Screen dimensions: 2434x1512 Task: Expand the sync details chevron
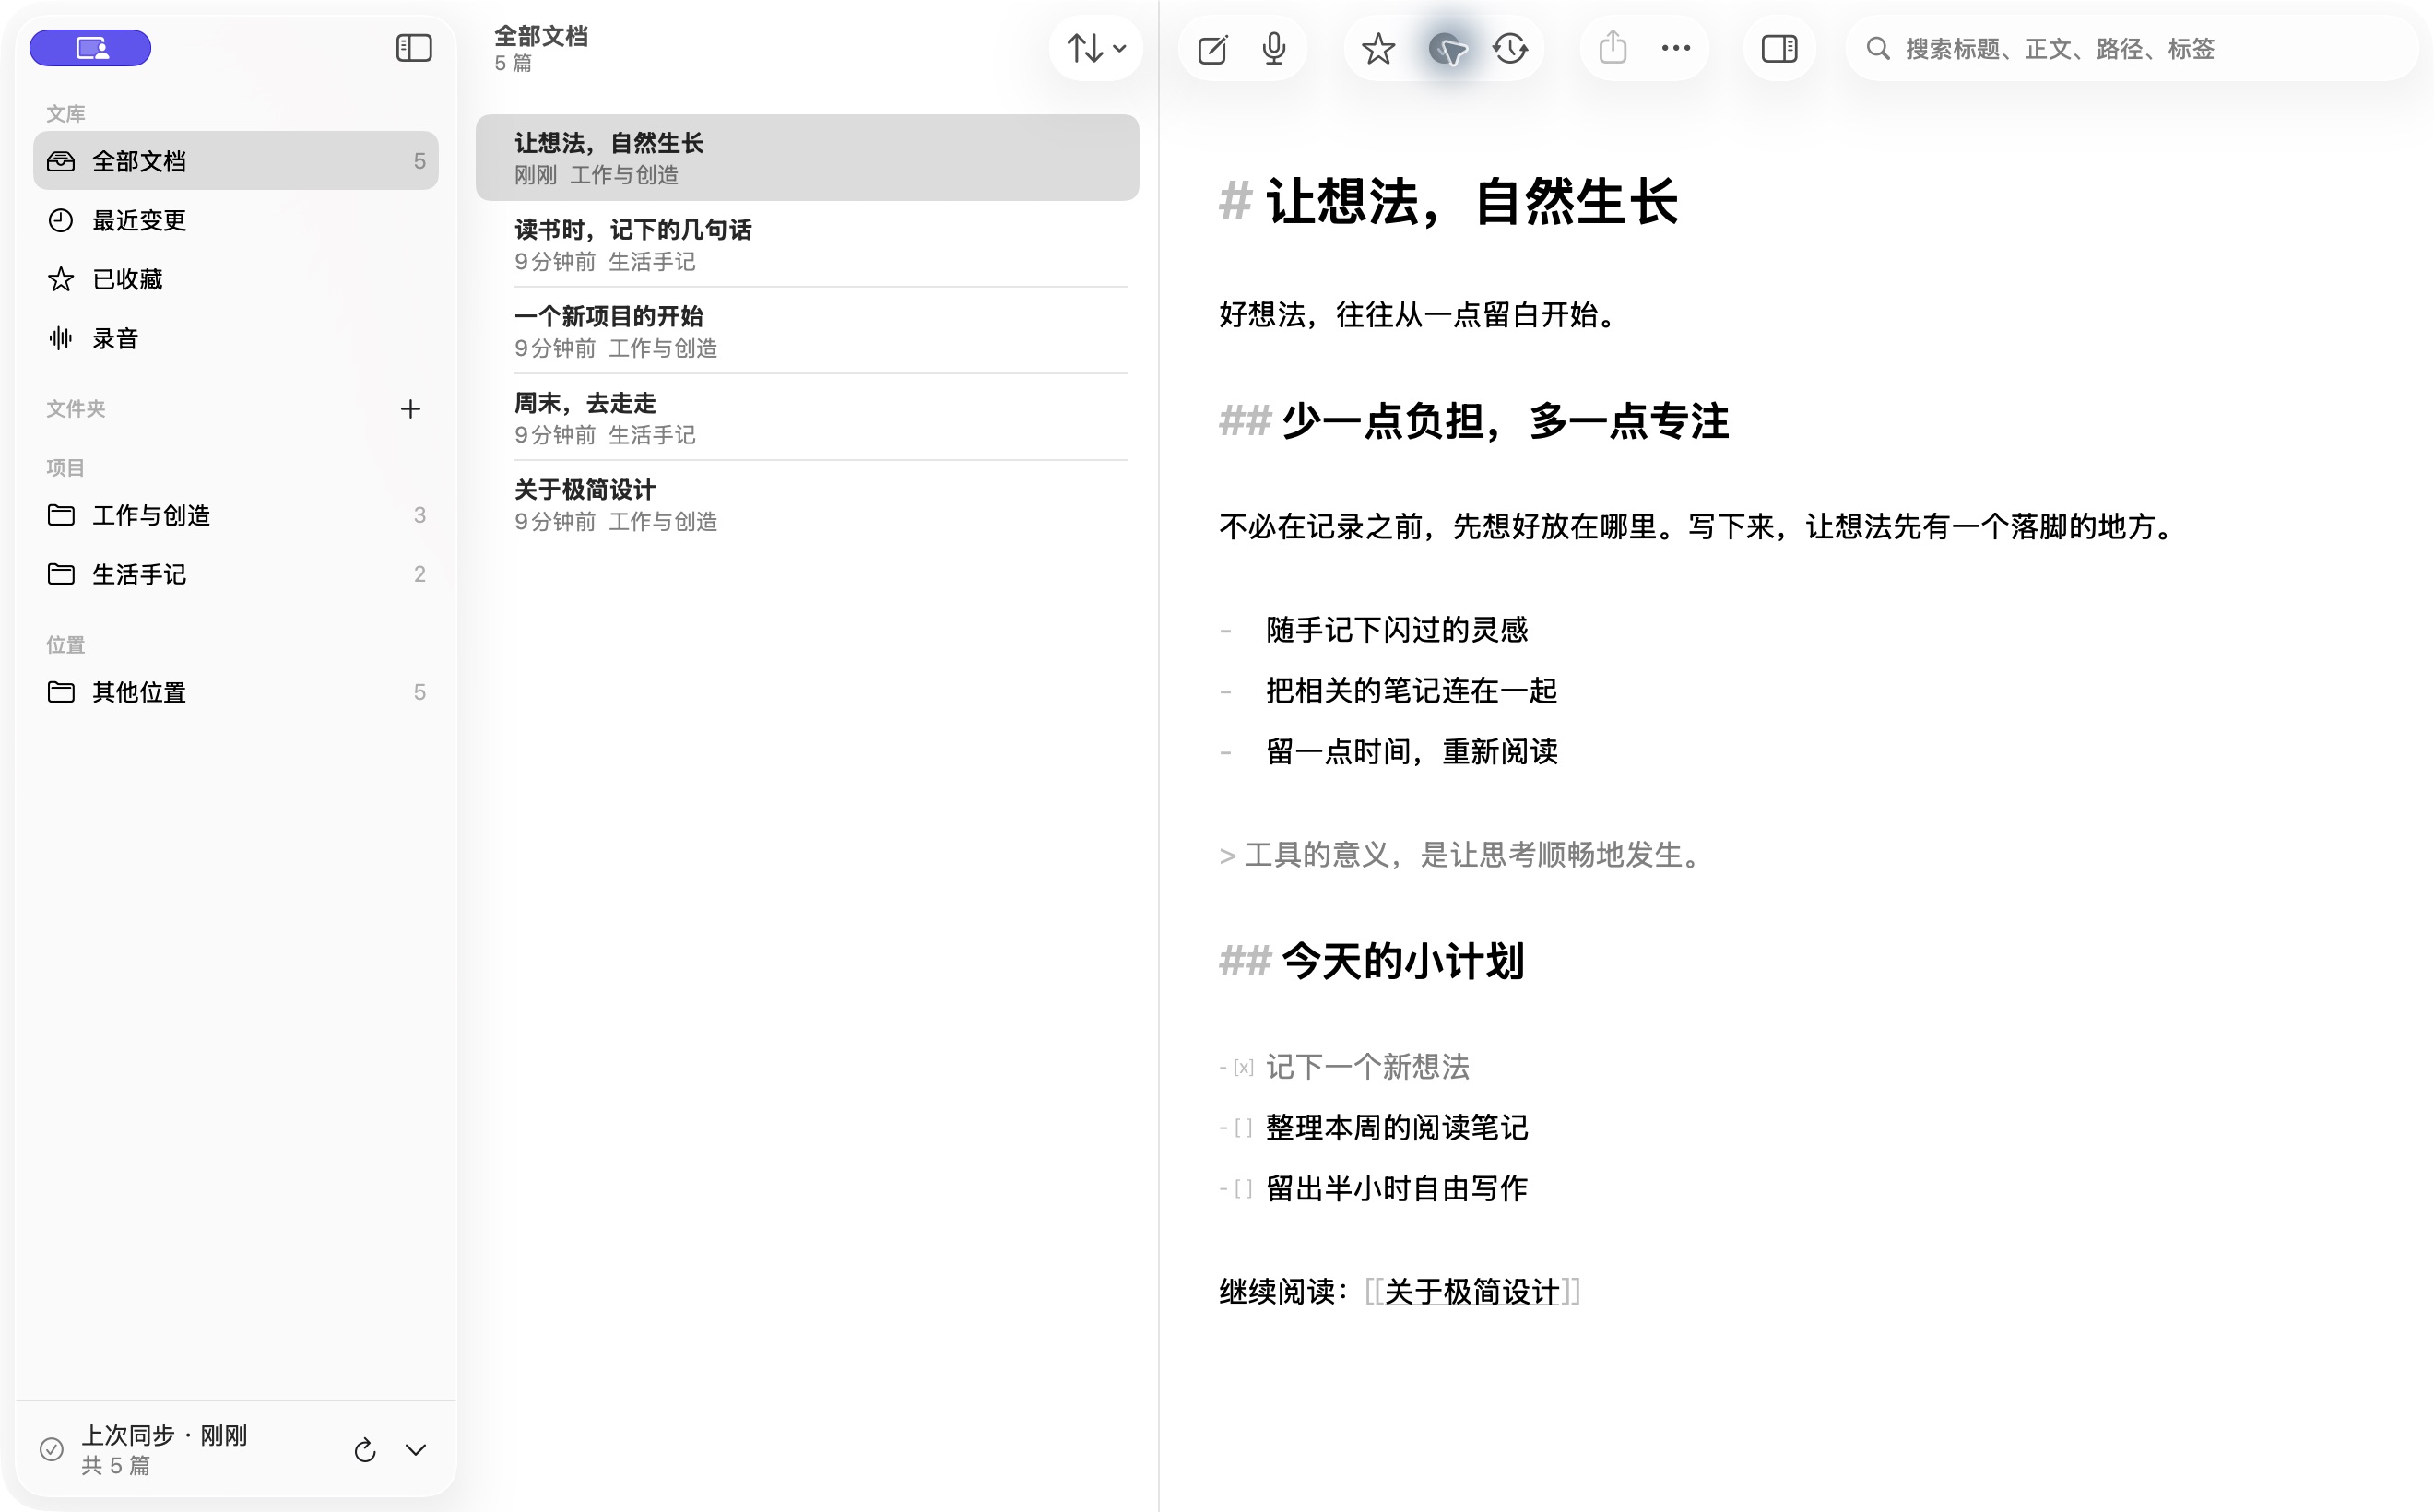point(416,1449)
